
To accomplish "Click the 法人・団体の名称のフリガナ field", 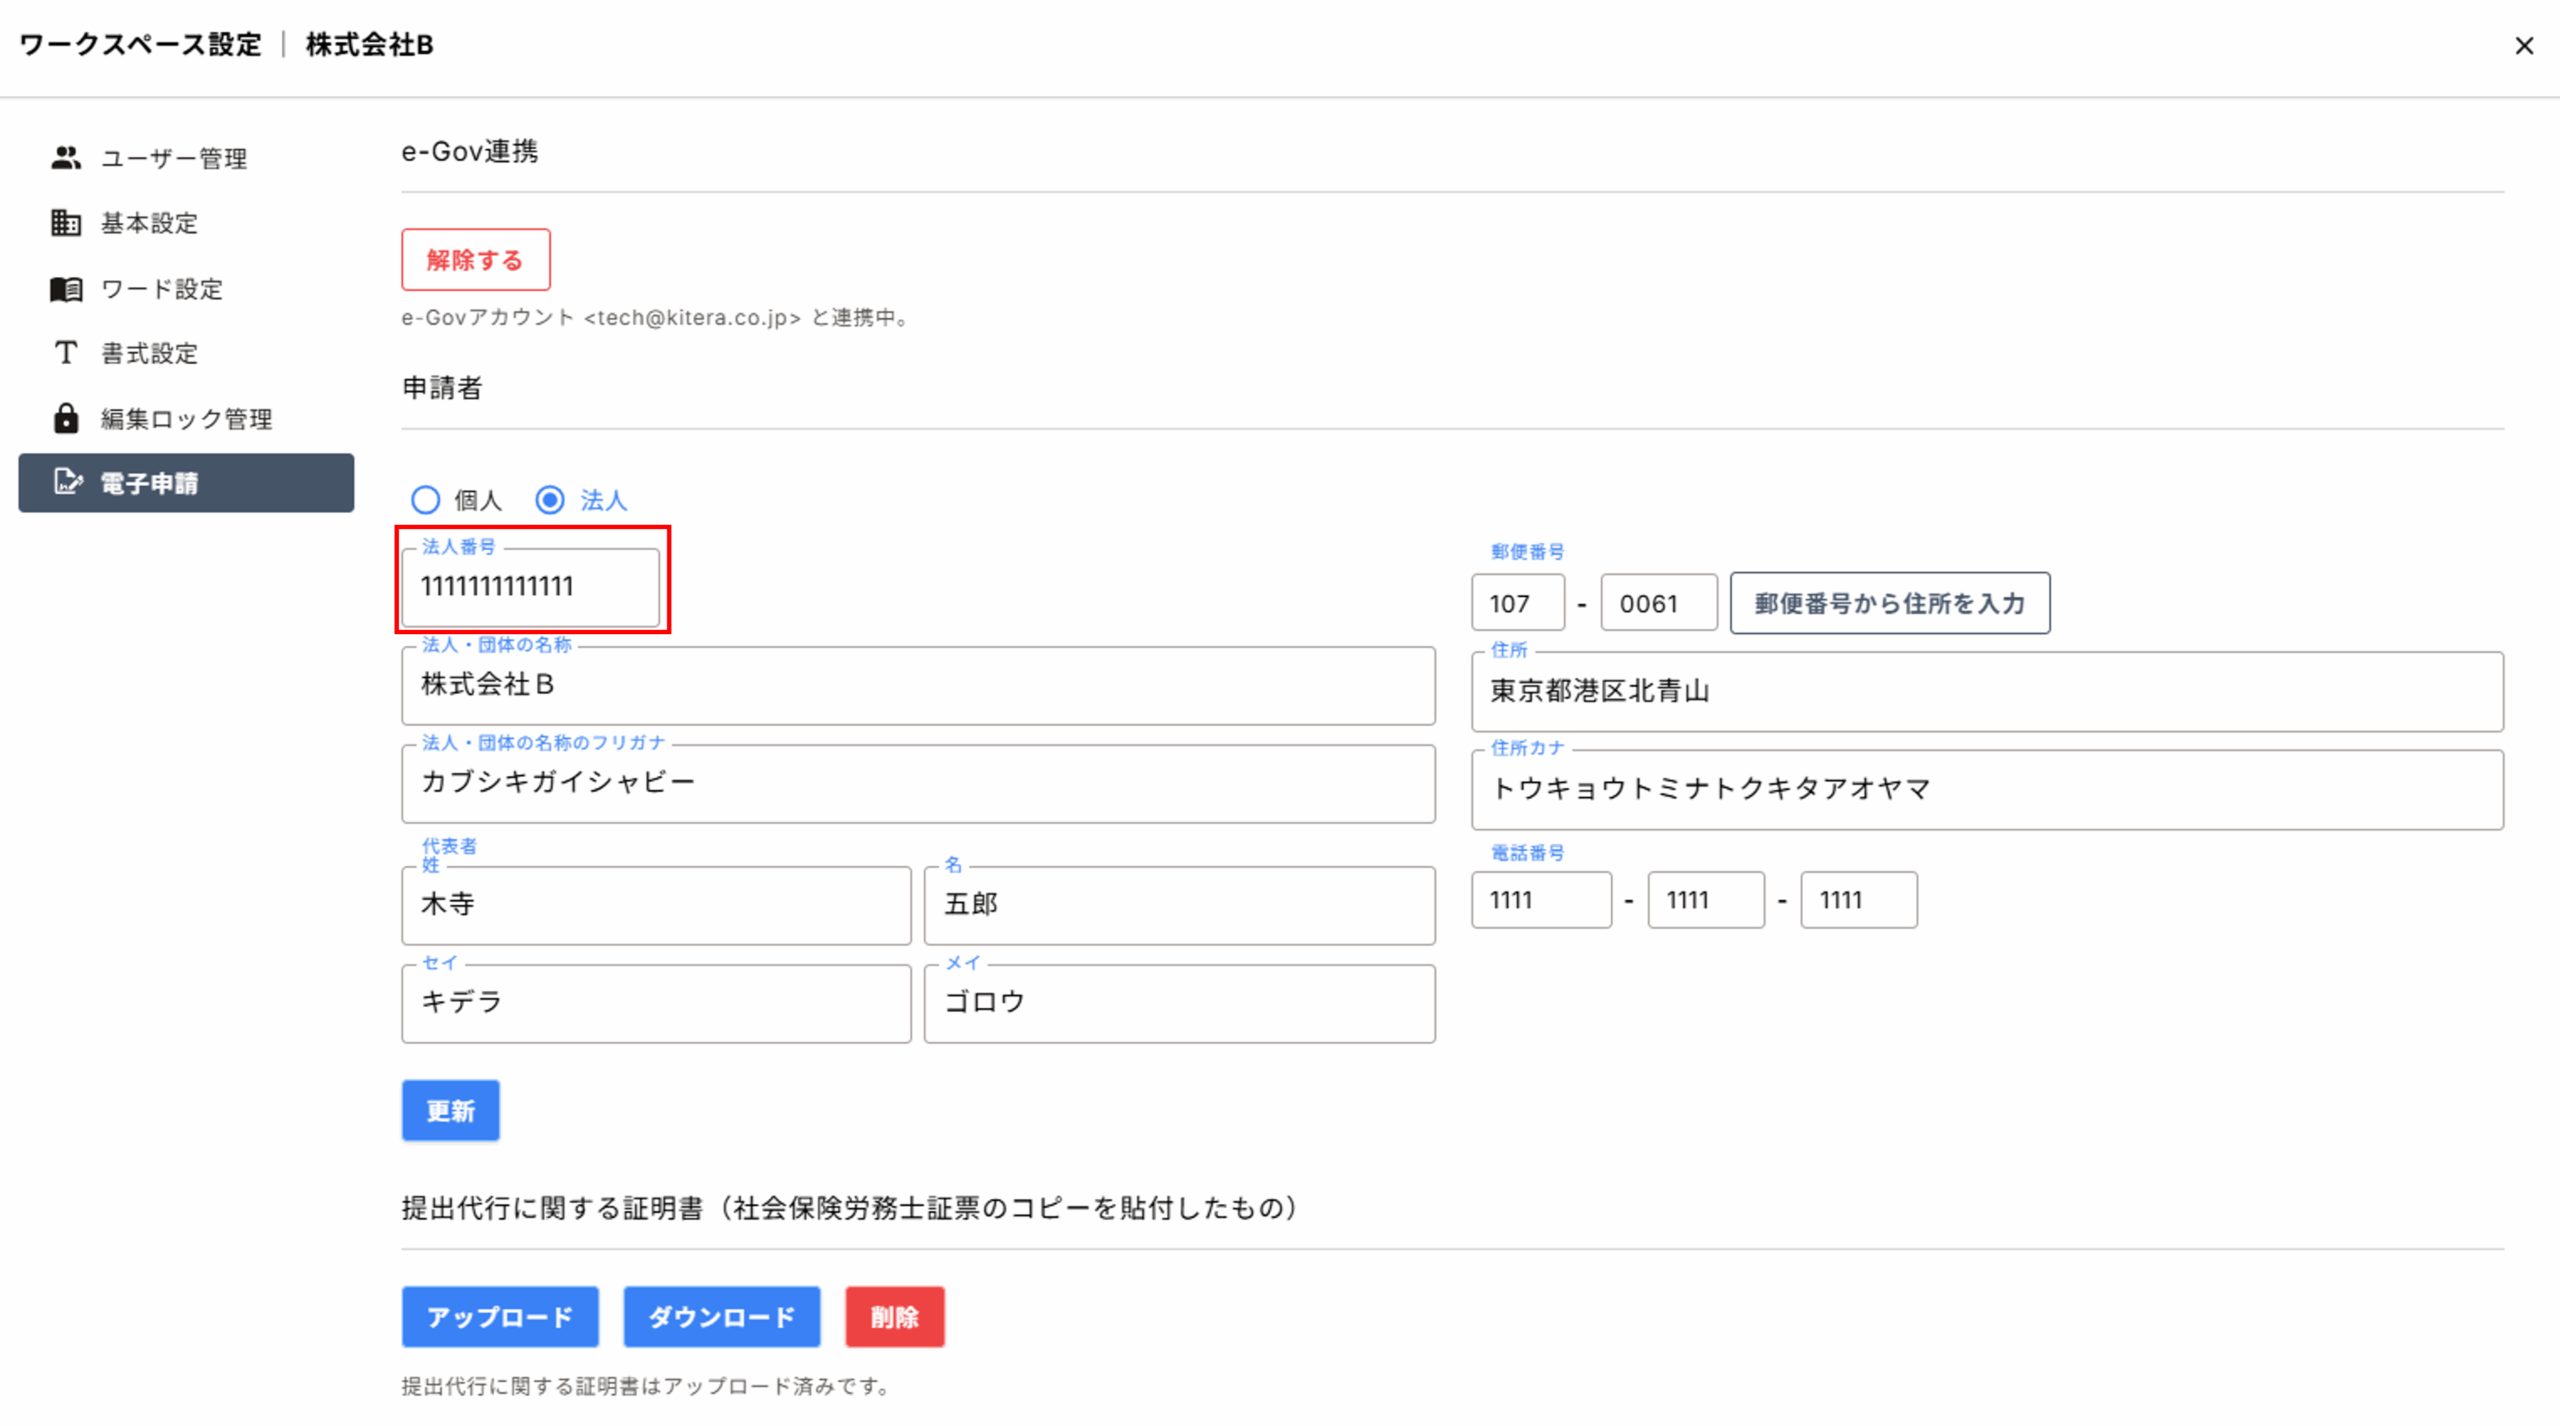I will 917,783.
